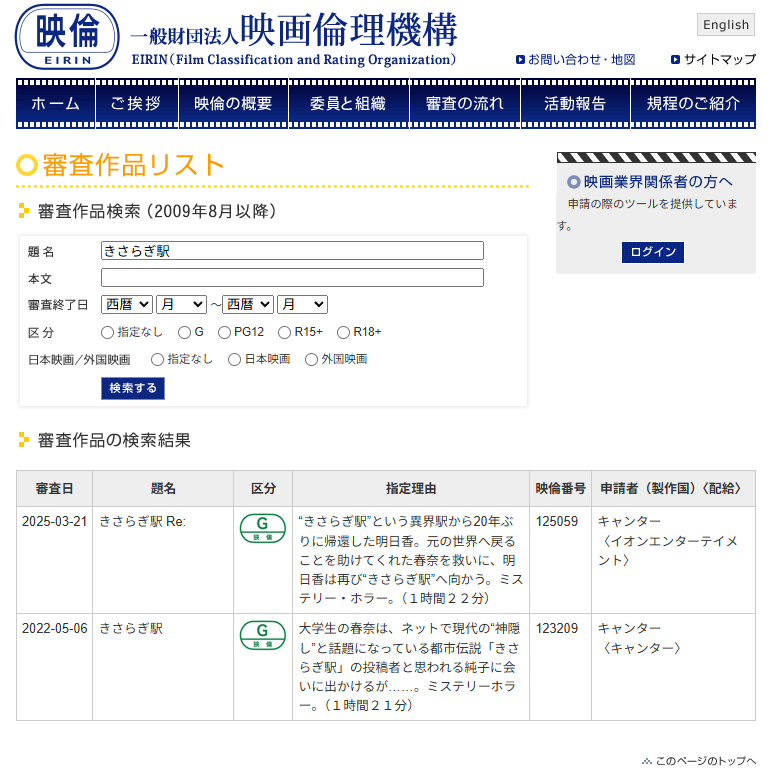The width and height of the screenshot is (777, 778).
Task: Open the 規程のご紹介 menu item
Action: [x=693, y=103]
